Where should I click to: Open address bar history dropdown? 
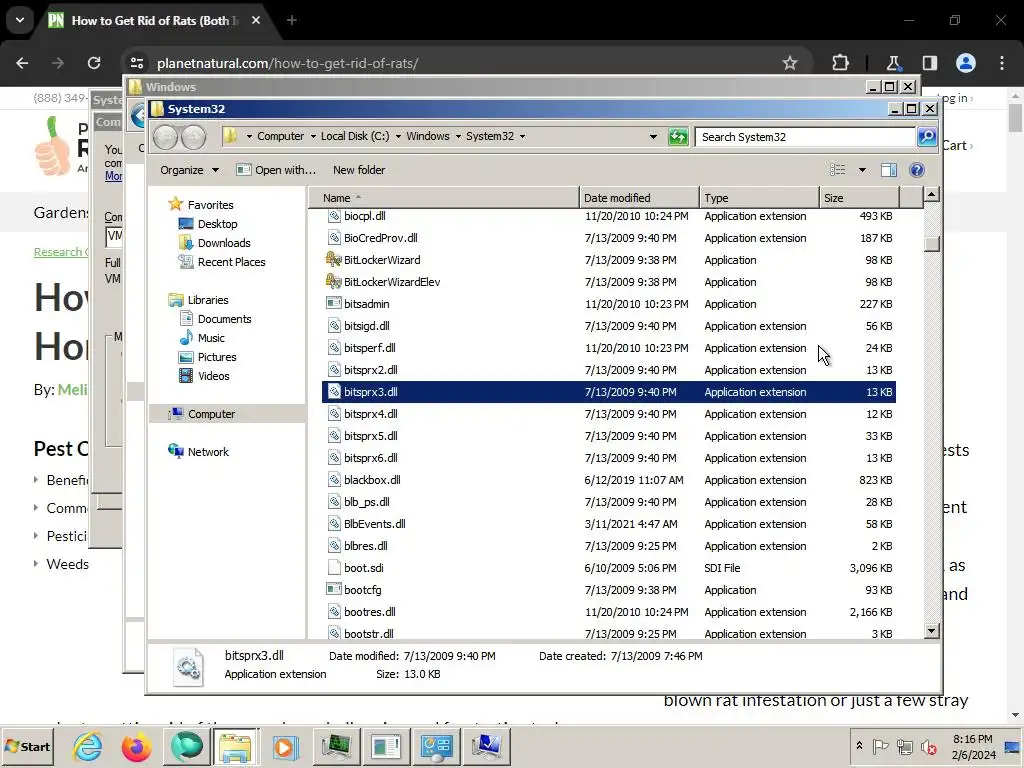tap(653, 136)
